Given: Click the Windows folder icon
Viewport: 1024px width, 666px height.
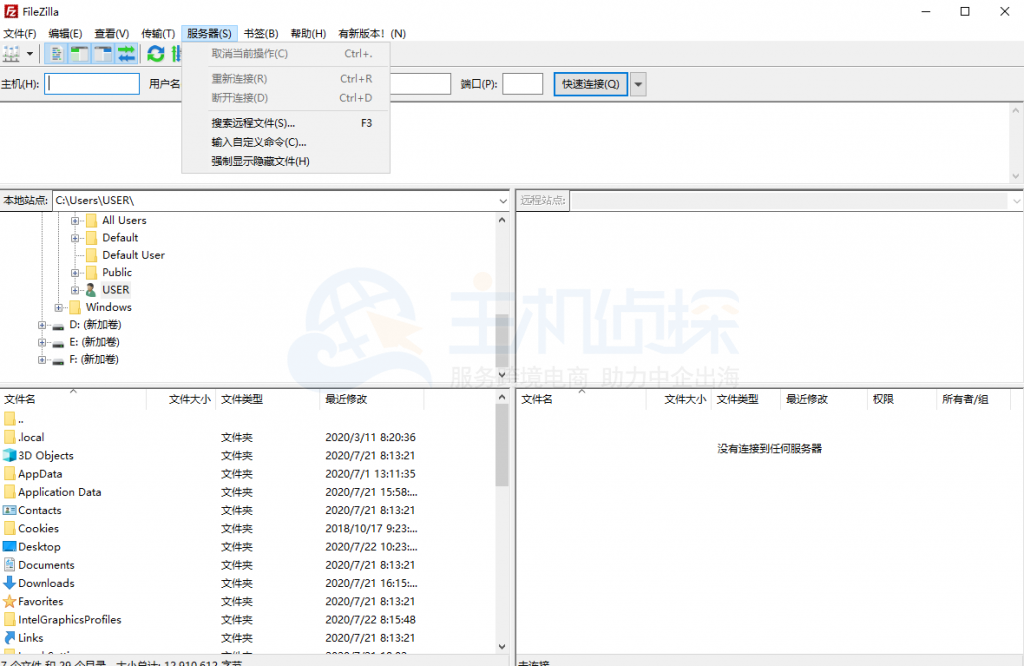Looking at the screenshot, I should click(75, 307).
